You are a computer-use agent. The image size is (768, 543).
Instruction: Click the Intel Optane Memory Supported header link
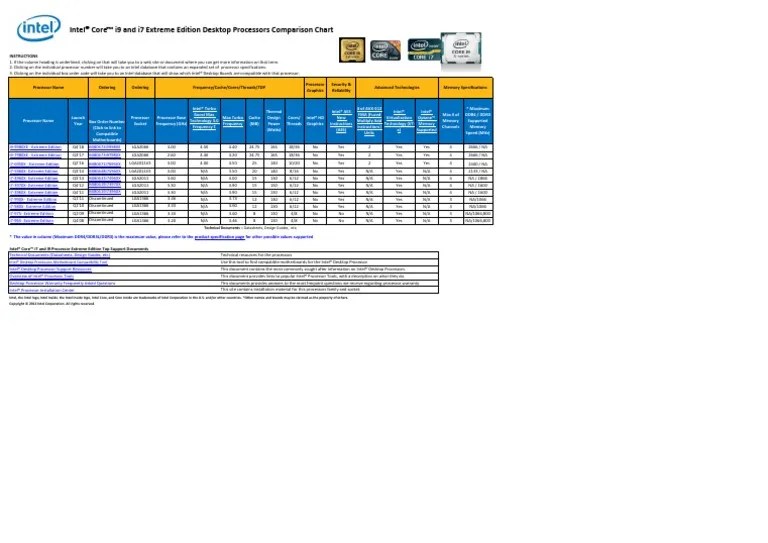(427, 120)
